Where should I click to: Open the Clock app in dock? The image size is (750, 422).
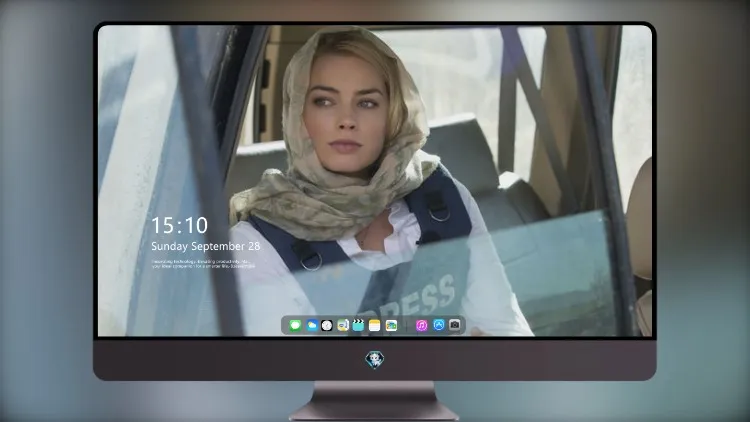(327, 326)
